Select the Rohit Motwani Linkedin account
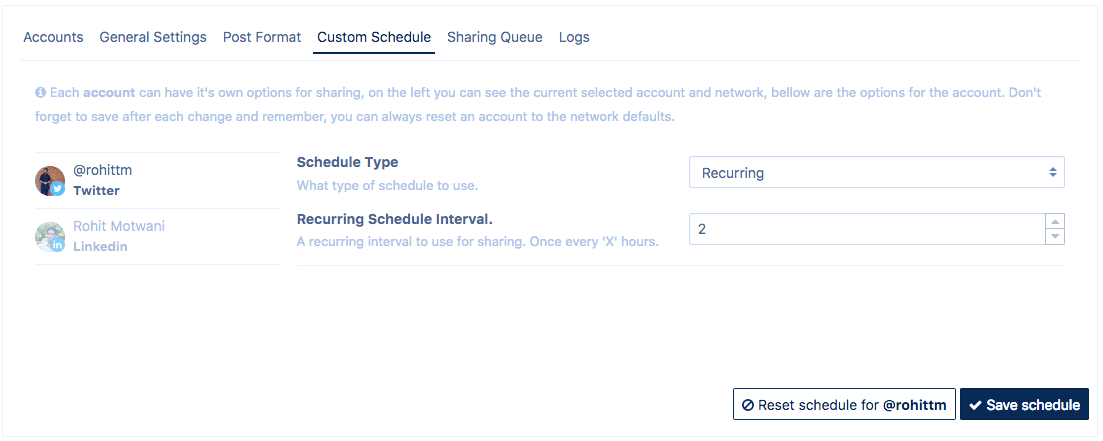Screen dimensions: 1103x441 point(119,236)
